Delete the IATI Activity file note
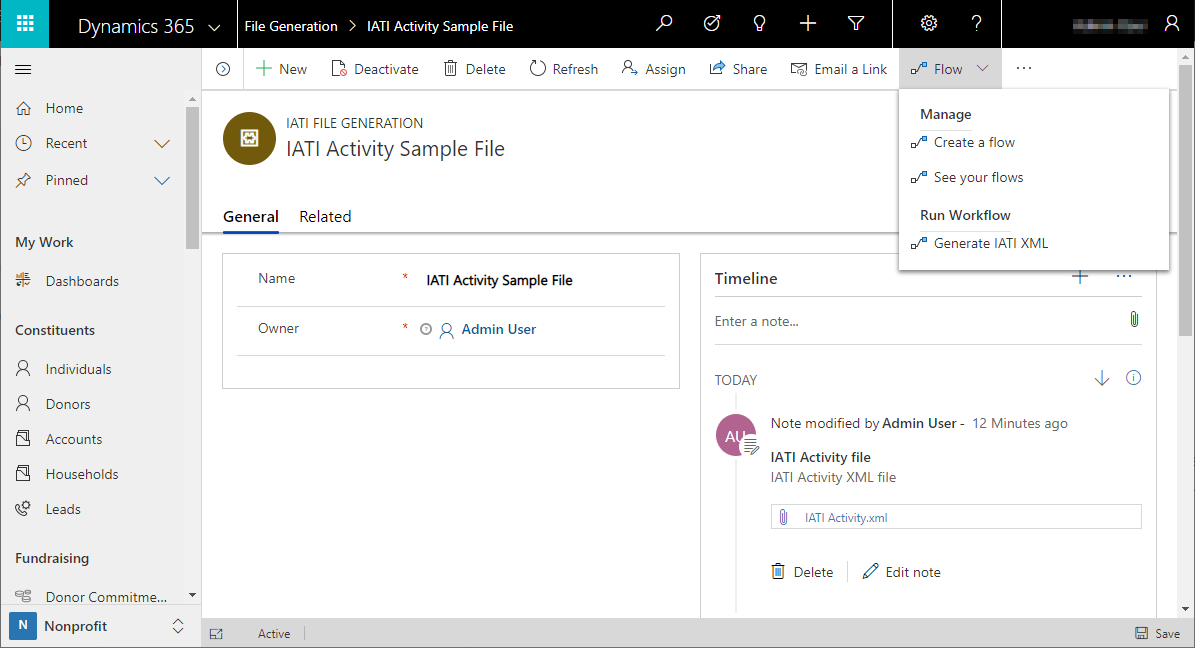The image size is (1195, 648). tap(803, 572)
